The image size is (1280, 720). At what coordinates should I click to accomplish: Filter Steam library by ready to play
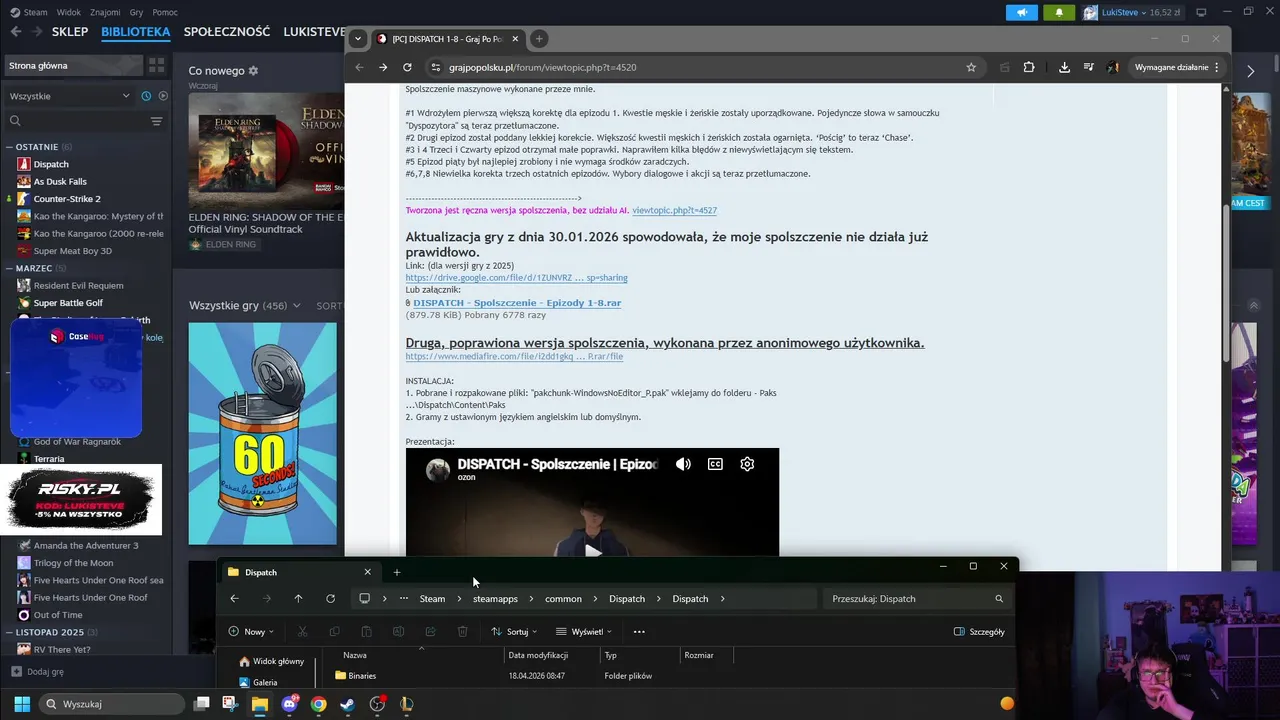[x=161, y=96]
